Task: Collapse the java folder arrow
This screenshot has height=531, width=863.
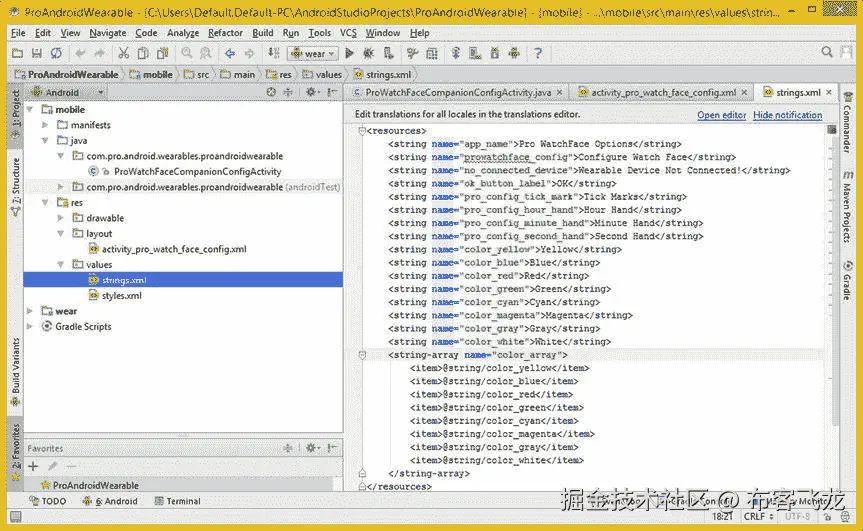Action: click(x=45, y=140)
